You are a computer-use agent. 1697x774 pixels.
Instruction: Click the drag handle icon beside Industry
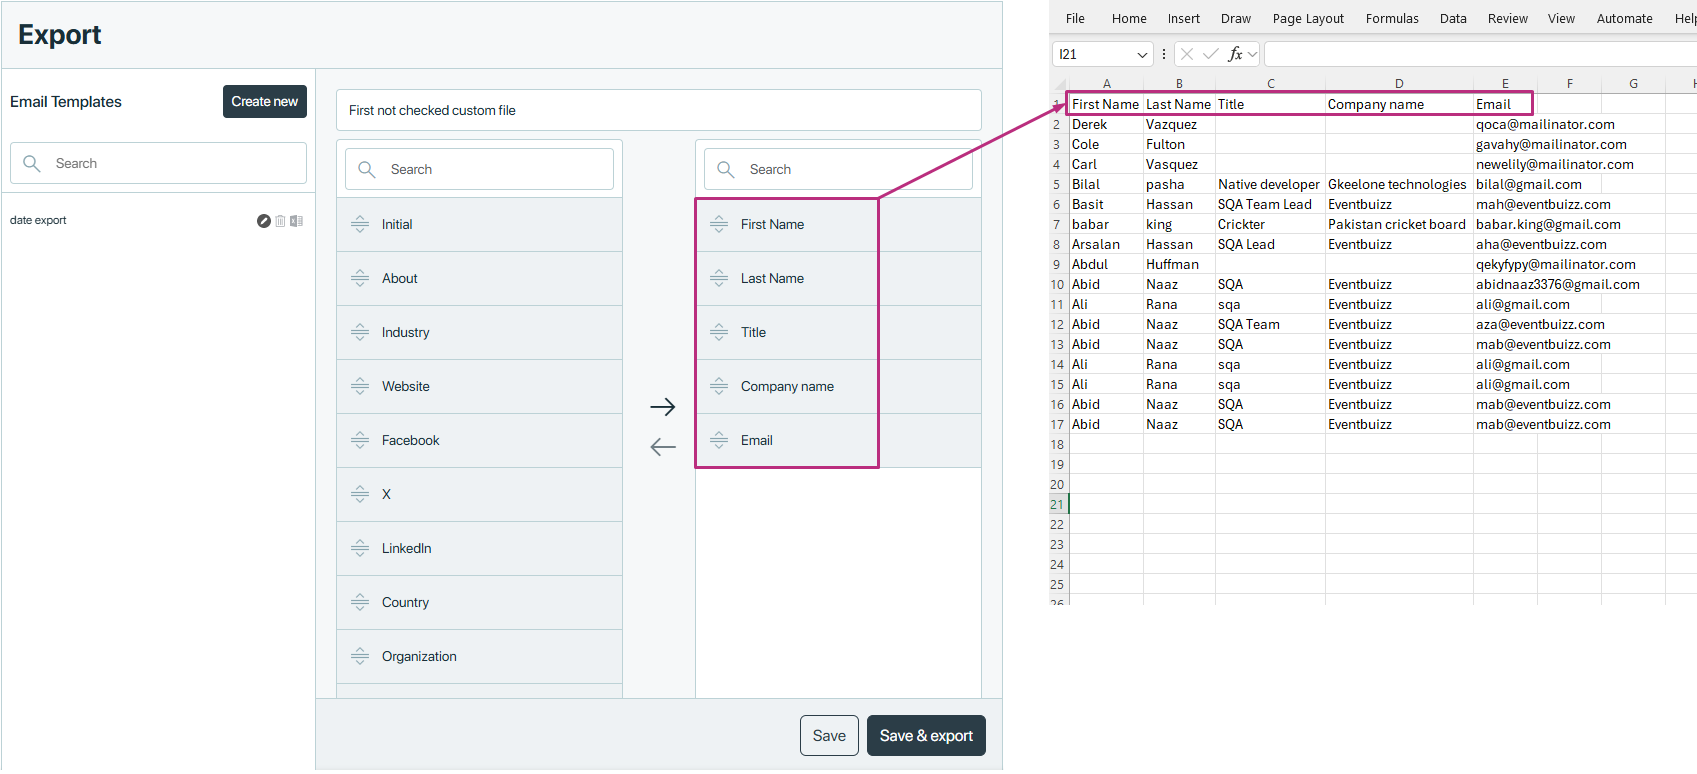pos(360,332)
